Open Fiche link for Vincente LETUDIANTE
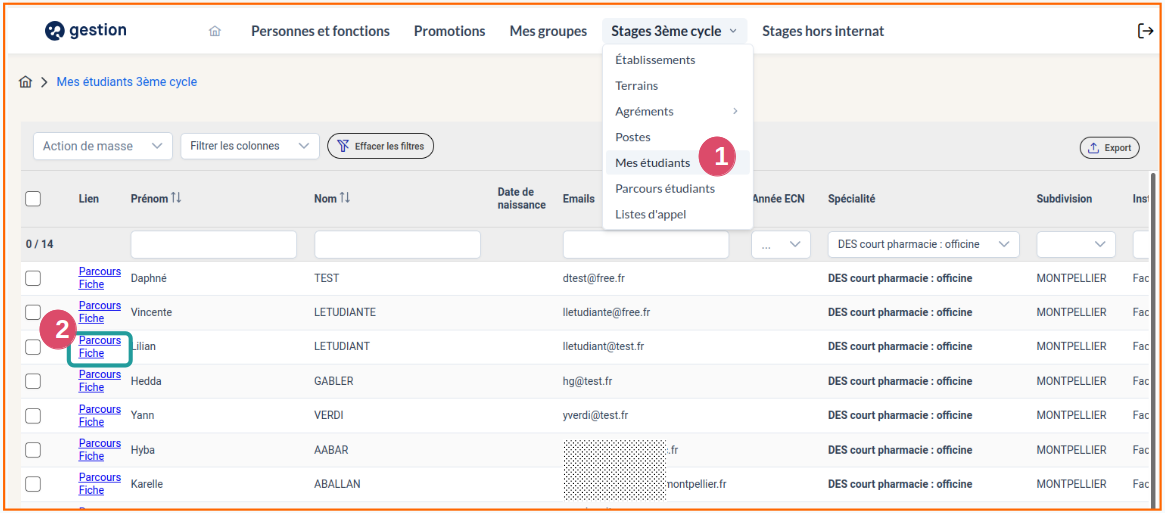The height and width of the screenshot is (513, 1165). tap(91, 318)
